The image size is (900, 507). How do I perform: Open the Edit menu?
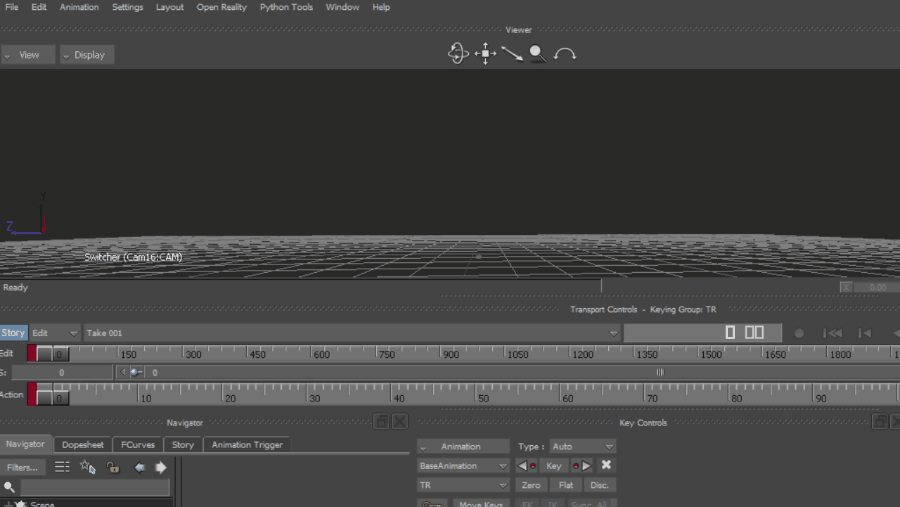point(38,7)
